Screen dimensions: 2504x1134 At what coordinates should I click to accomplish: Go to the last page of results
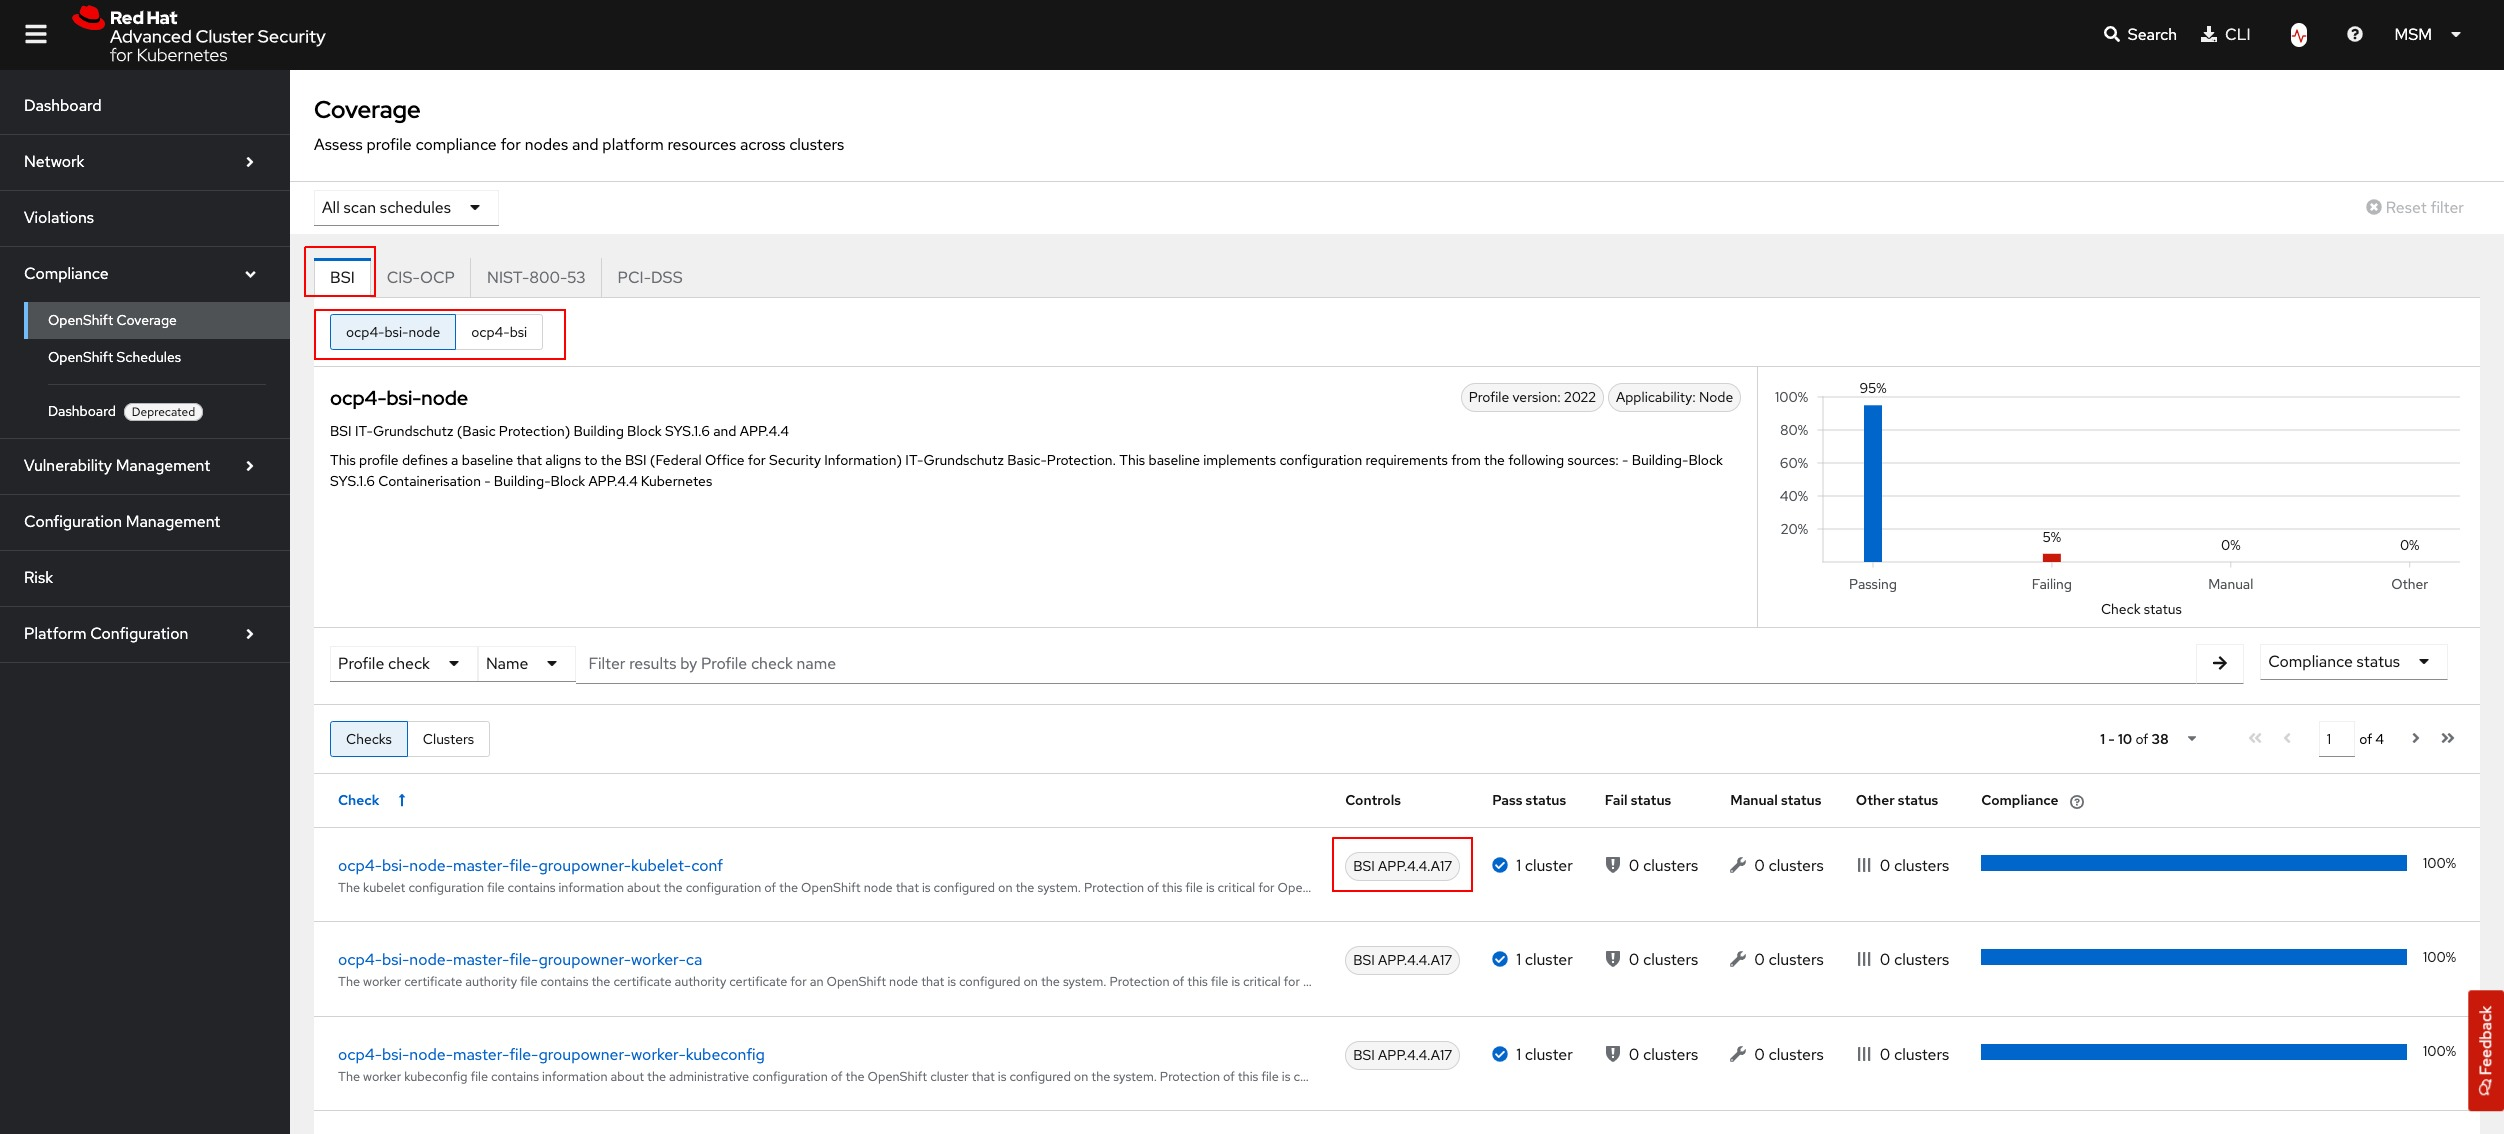click(x=2447, y=738)
